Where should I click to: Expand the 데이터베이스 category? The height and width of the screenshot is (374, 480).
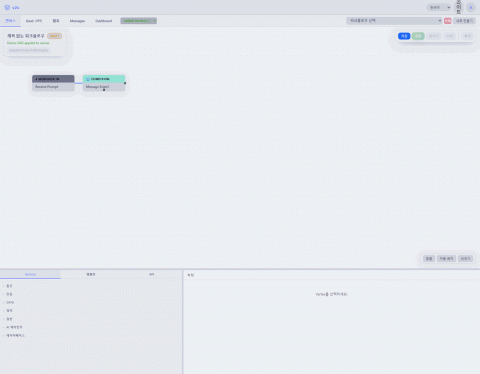coord(14,335)
